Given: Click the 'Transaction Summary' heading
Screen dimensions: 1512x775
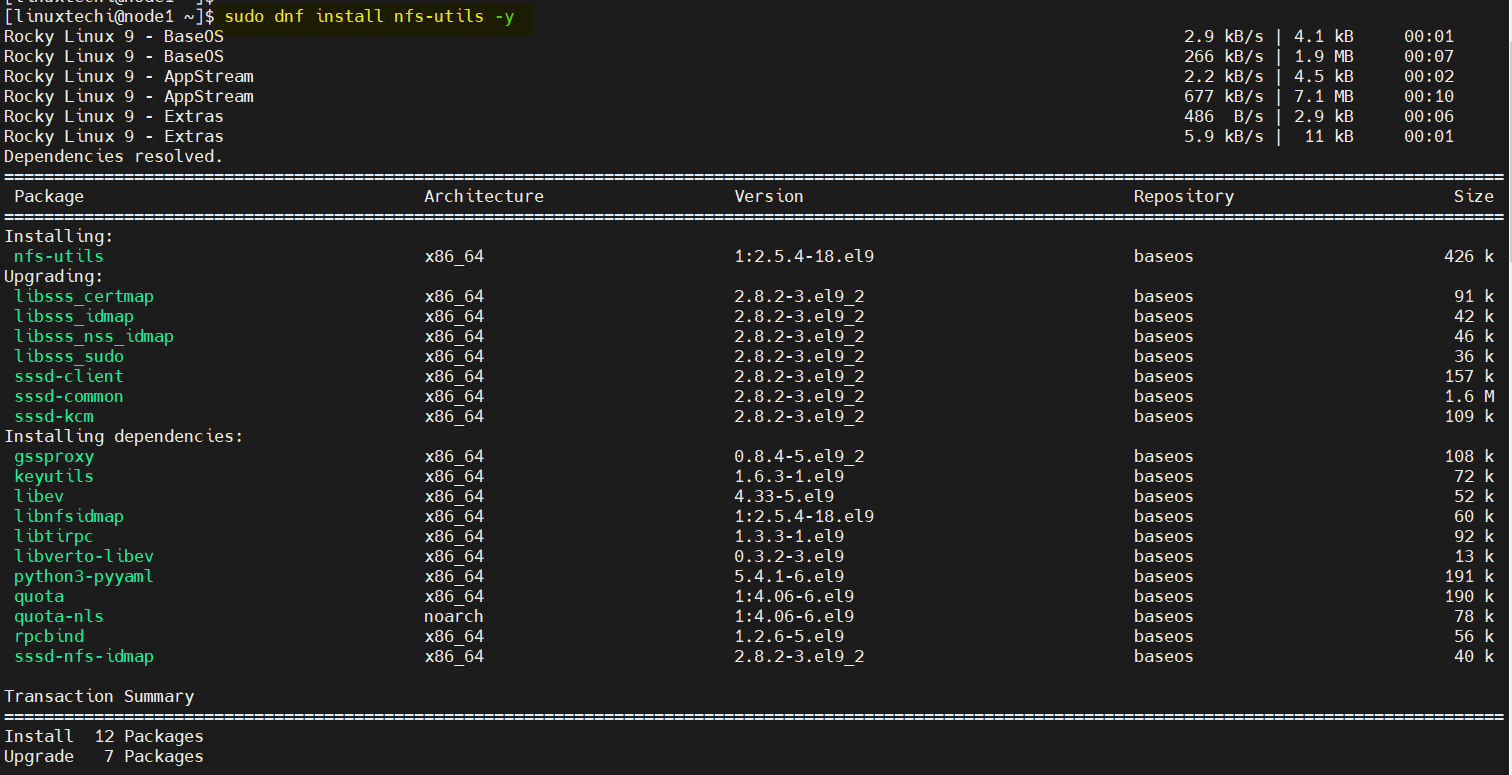Looking at the screenshot, I should (99, 697).
